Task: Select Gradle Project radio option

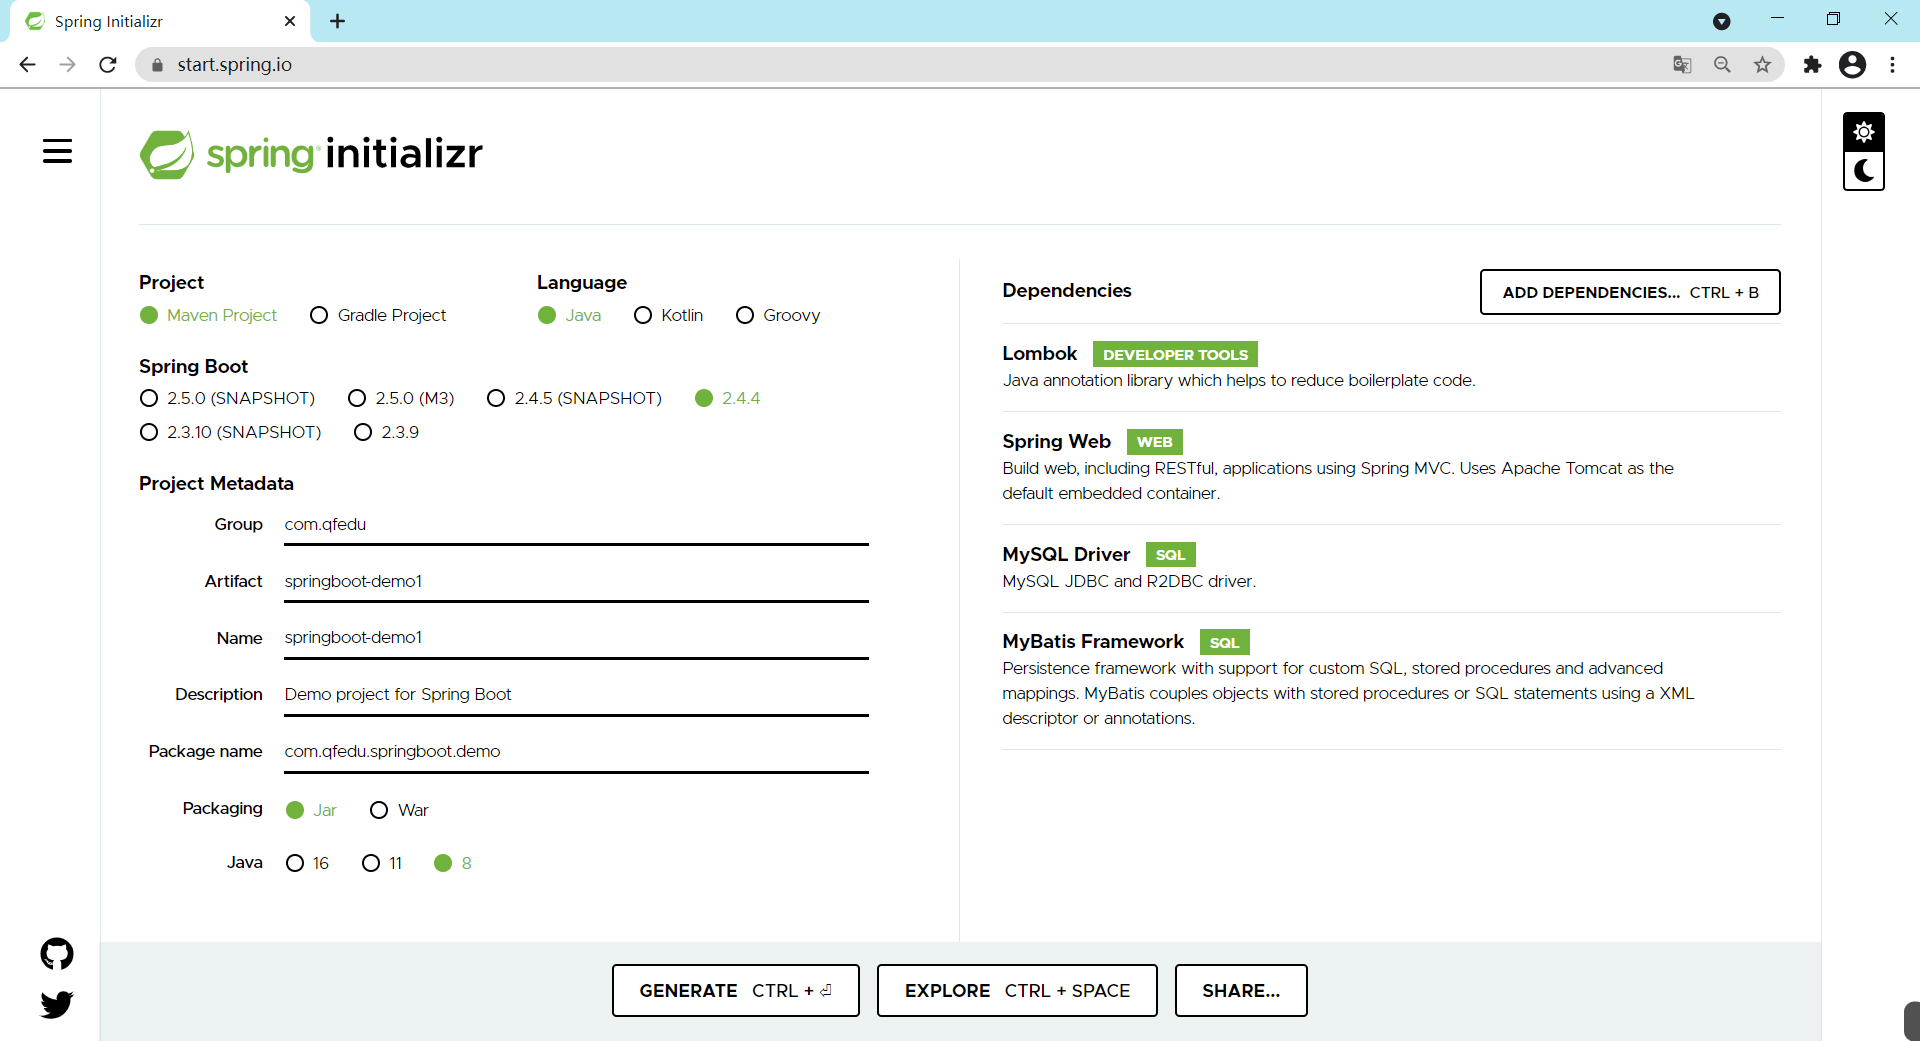Action: click(x=319, y=316)
